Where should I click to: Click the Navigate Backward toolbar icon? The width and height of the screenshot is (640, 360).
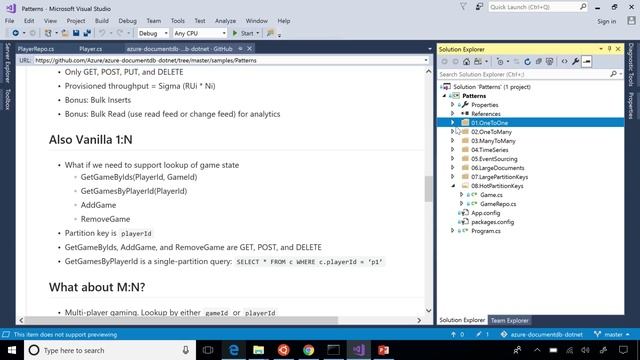[15, 33]
